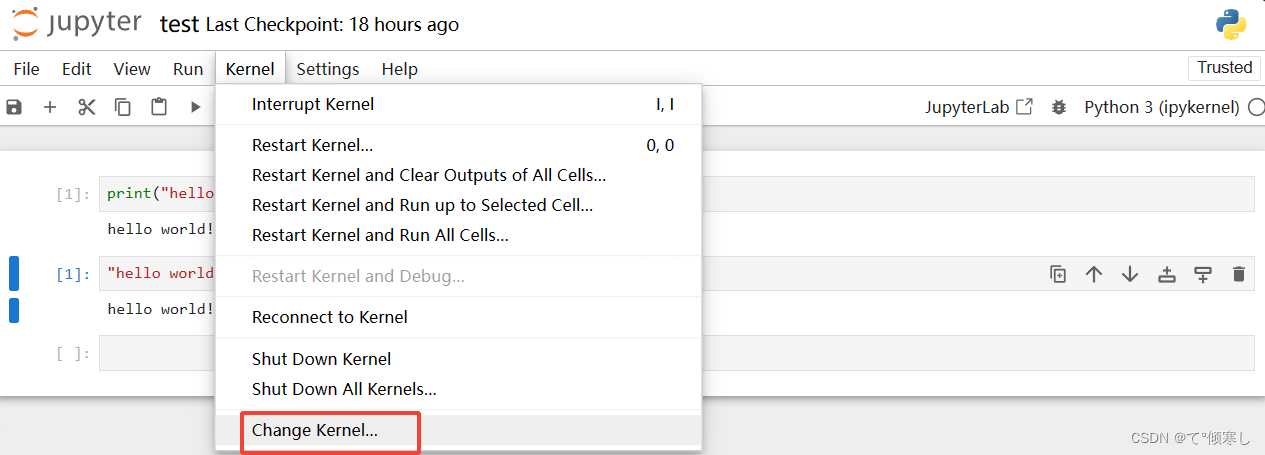Delete the cell with the trash icon
Viewport: 1265px width, 455px height.
1239,274
